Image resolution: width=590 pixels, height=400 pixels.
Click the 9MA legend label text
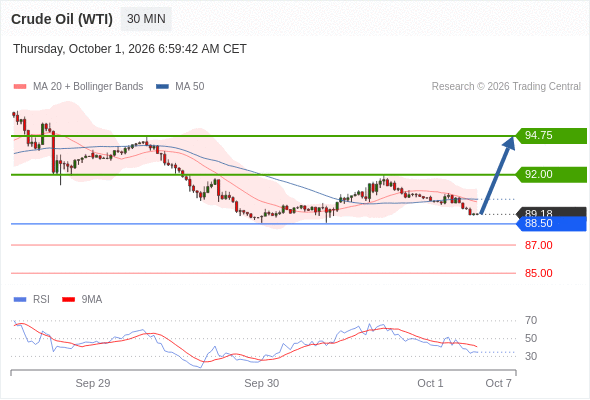coord(92,300)
